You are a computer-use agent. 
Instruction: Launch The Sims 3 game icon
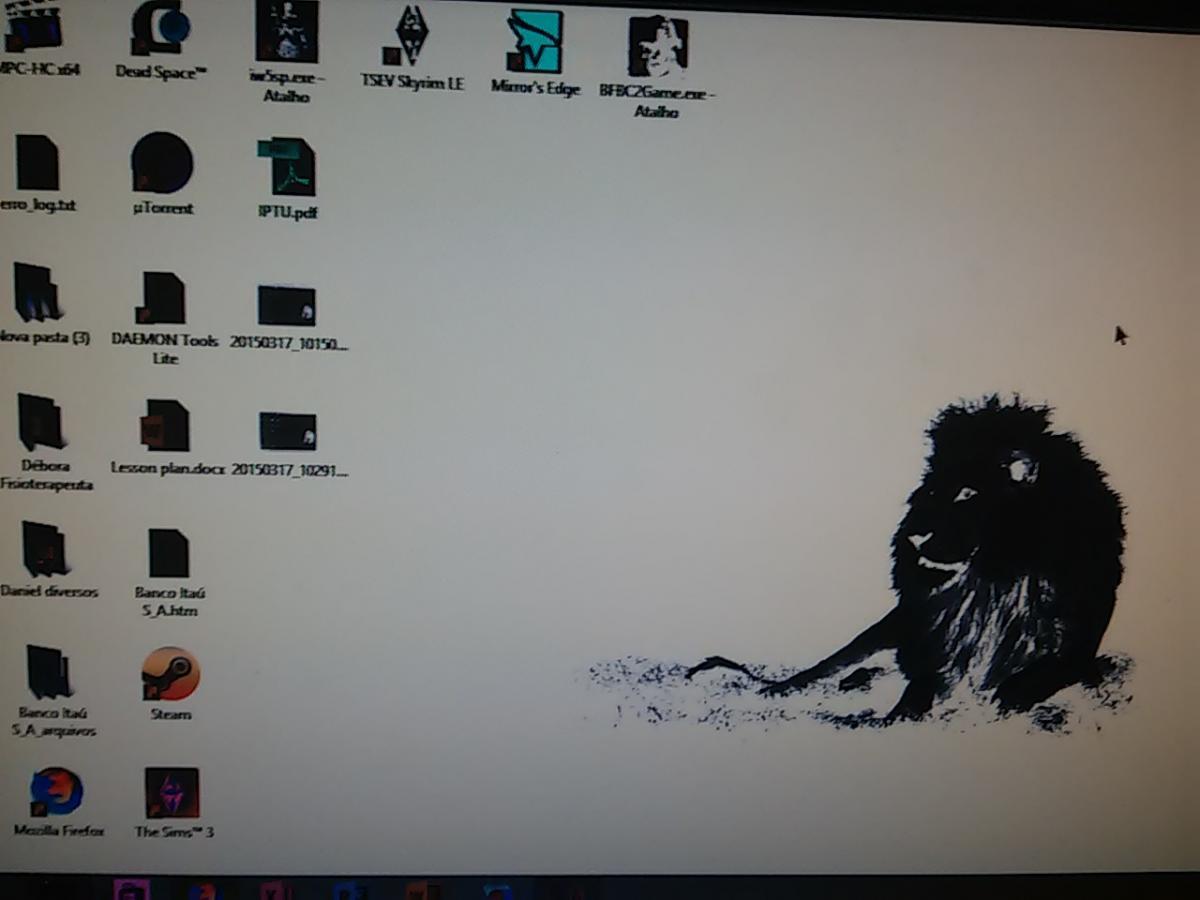(x=172, y=793)
